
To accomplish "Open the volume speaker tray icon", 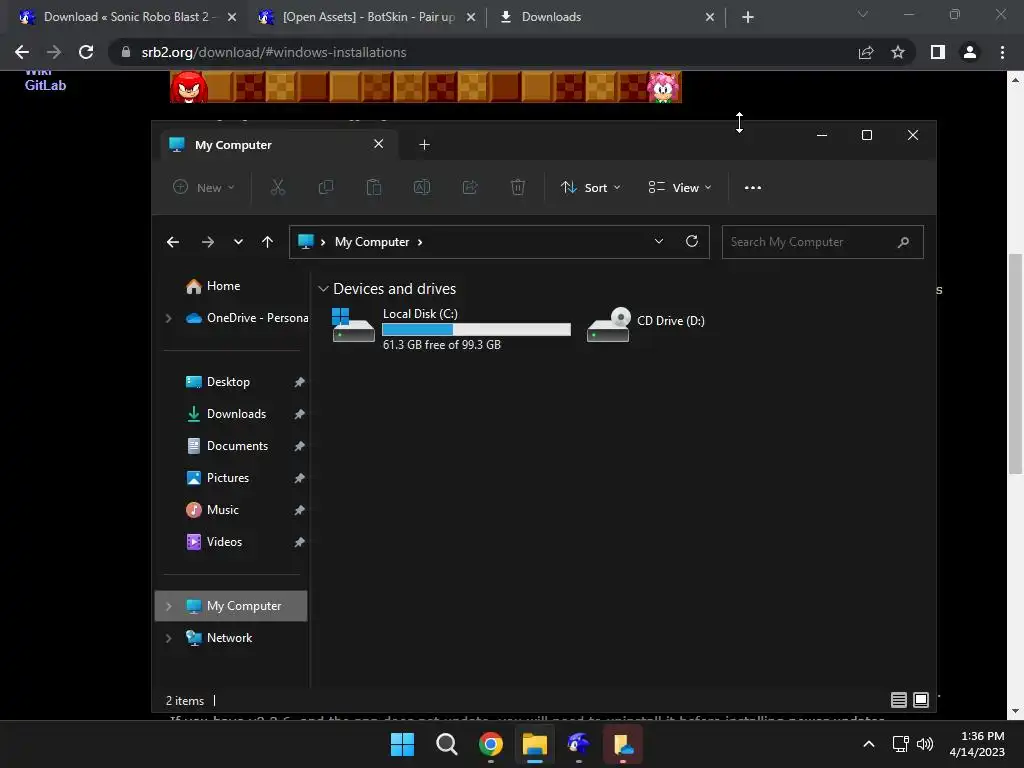I will (x=925, y=744).
